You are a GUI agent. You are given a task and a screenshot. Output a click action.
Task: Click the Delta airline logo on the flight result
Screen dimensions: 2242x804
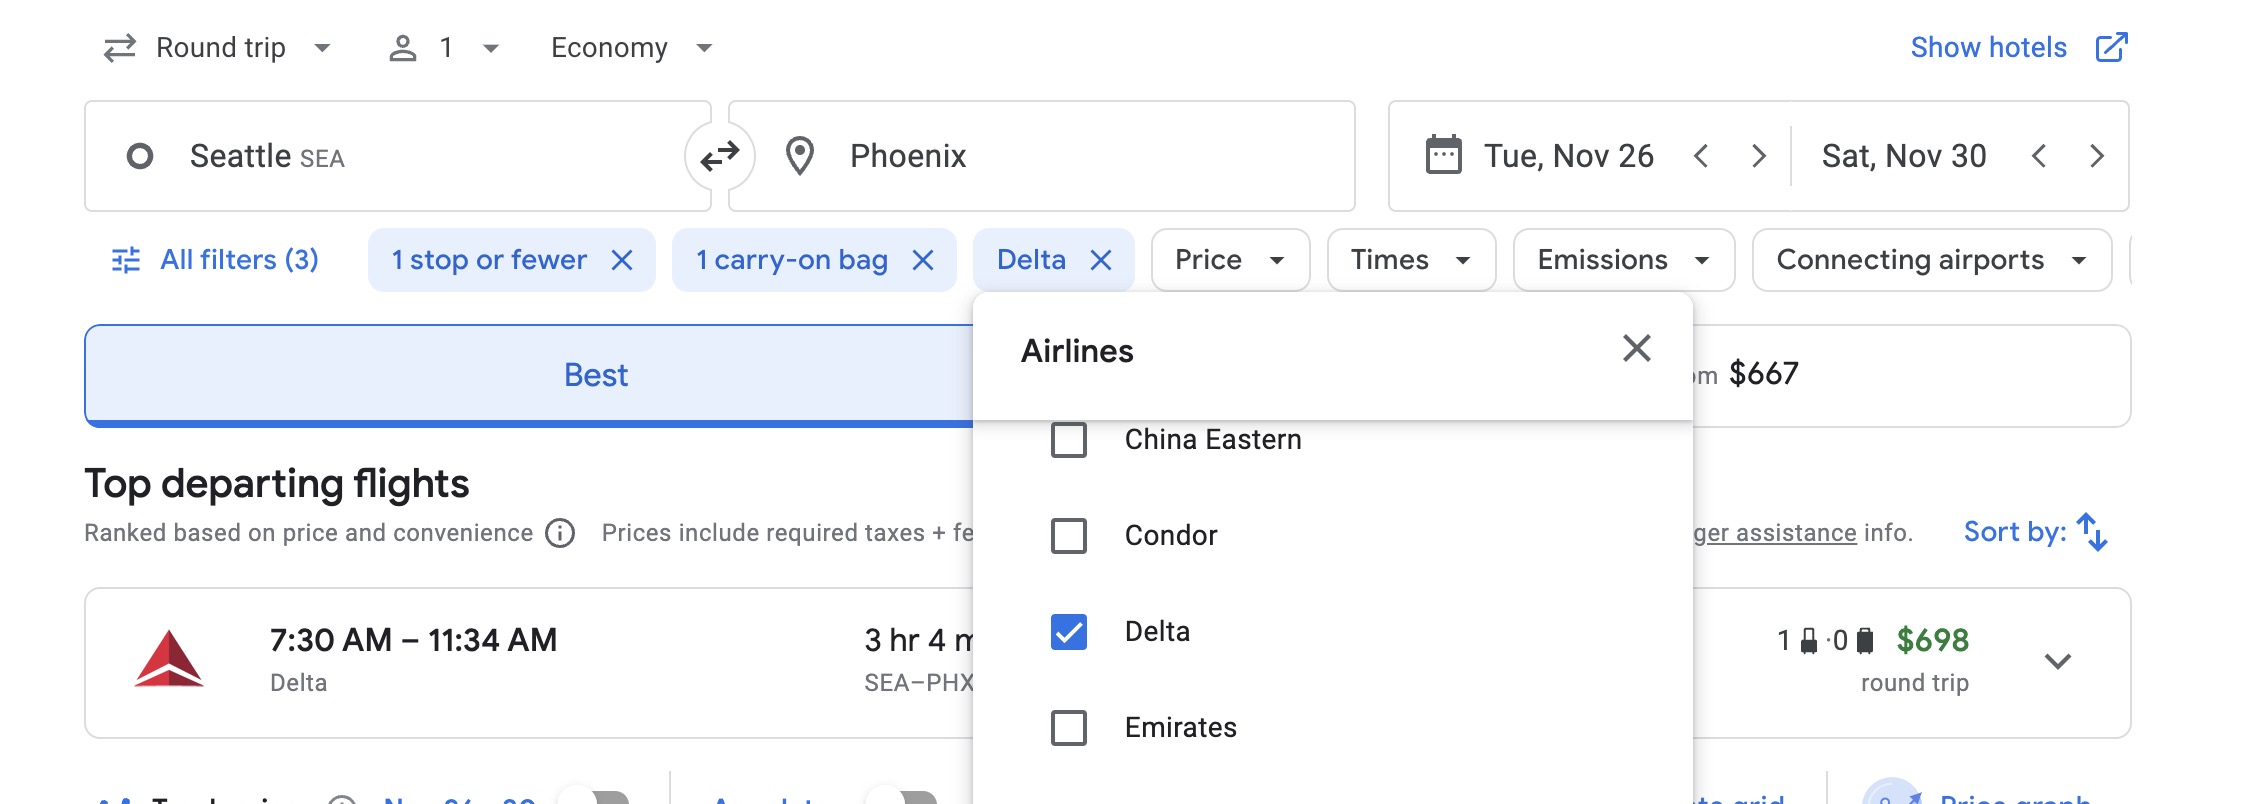point(168,659)
